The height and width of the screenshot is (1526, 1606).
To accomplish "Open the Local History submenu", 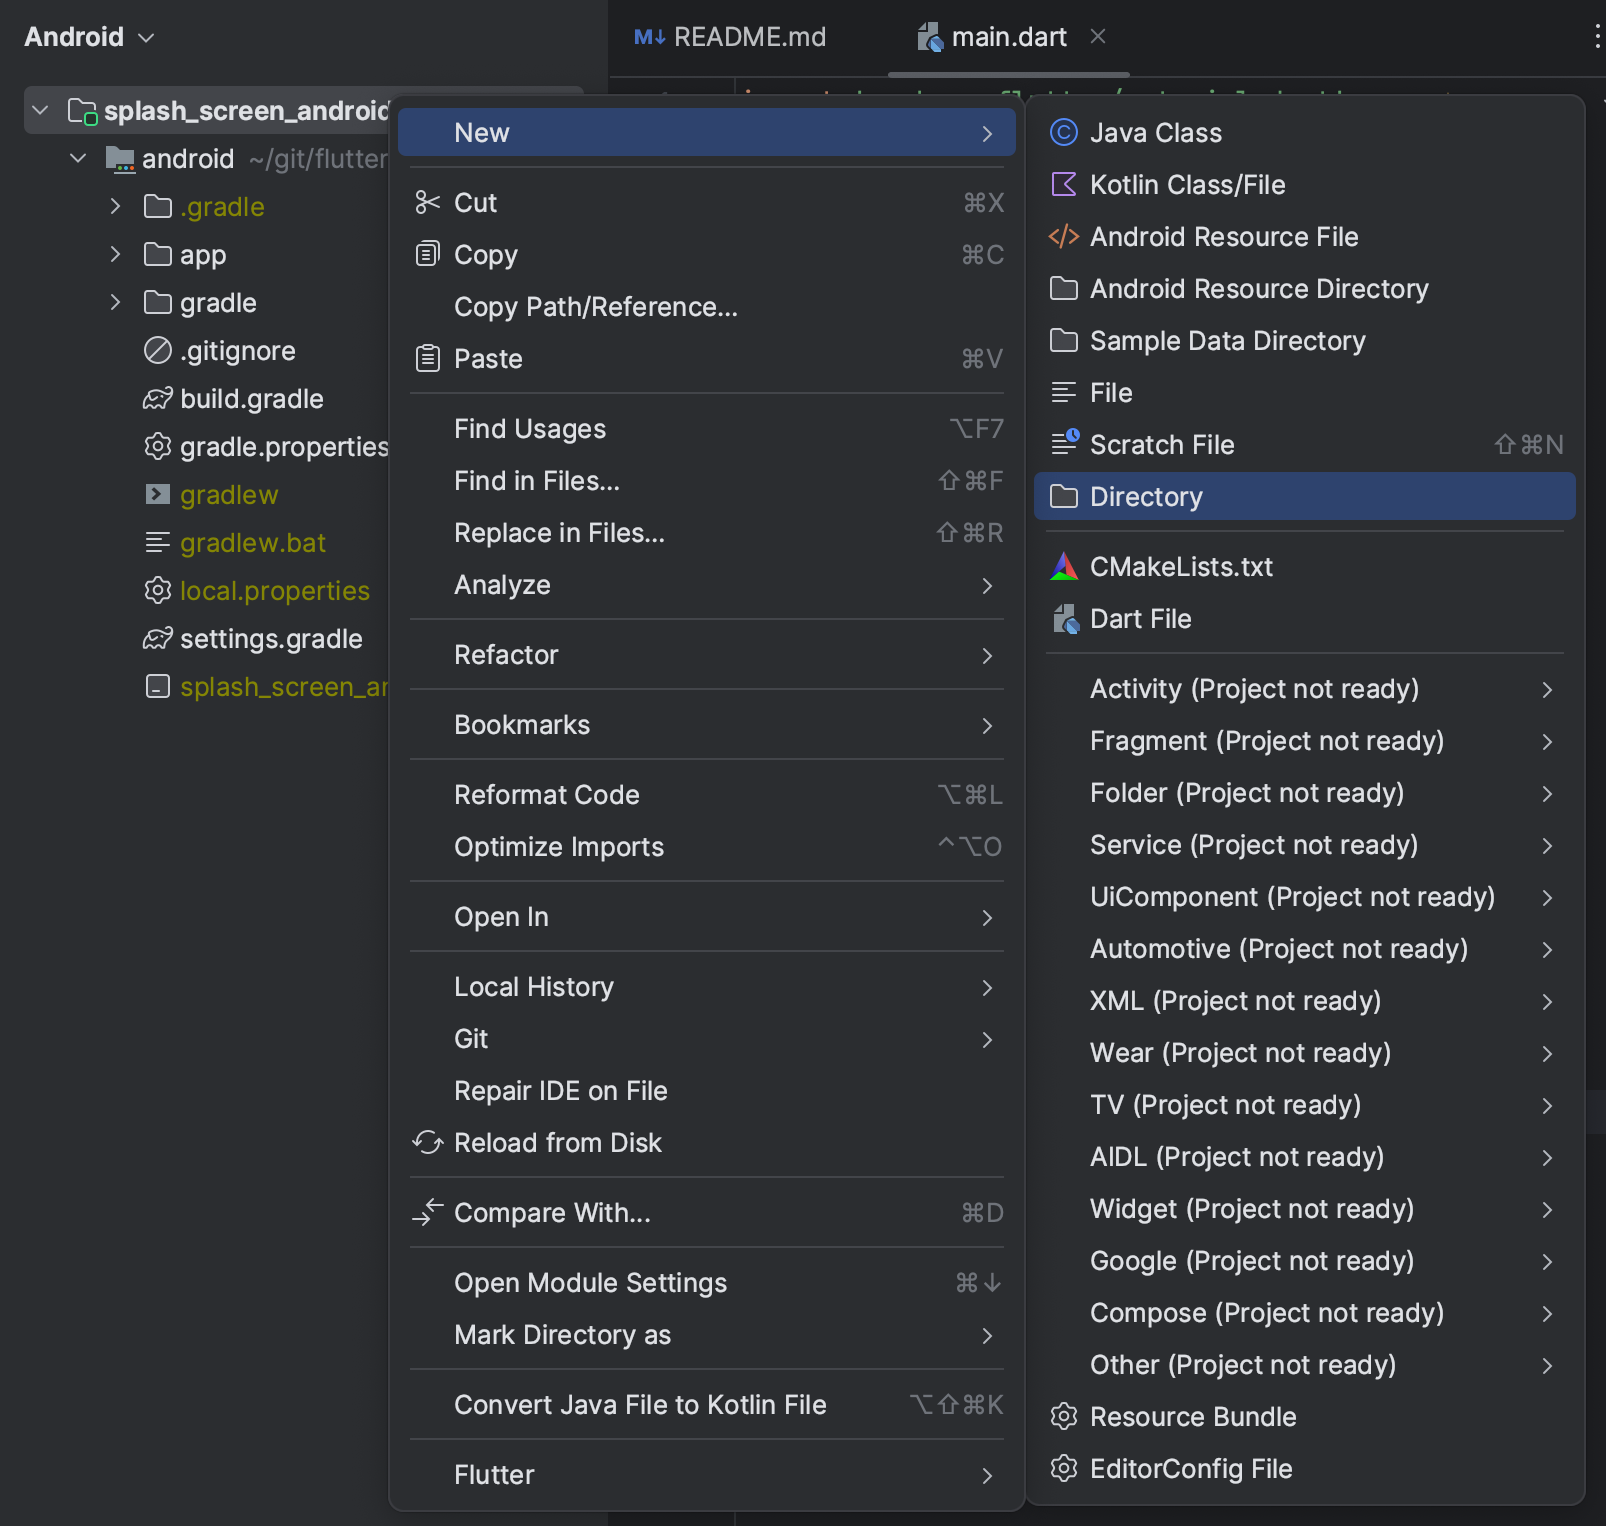I will [707, 987].
